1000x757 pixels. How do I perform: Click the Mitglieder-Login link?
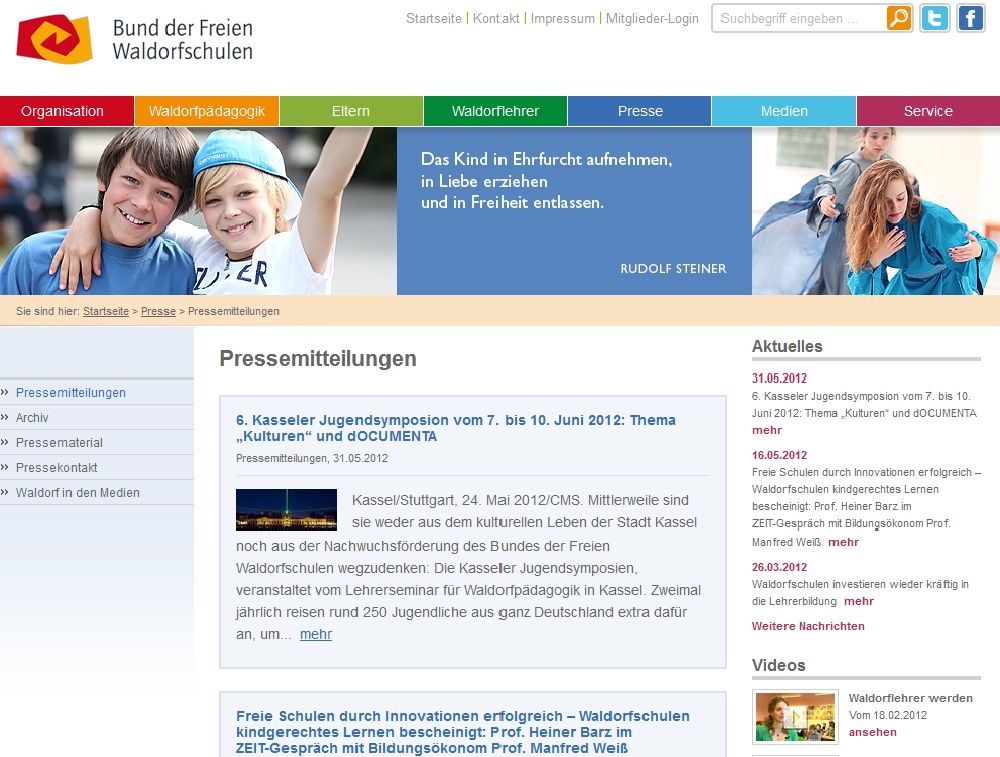(x=652, y=19)
